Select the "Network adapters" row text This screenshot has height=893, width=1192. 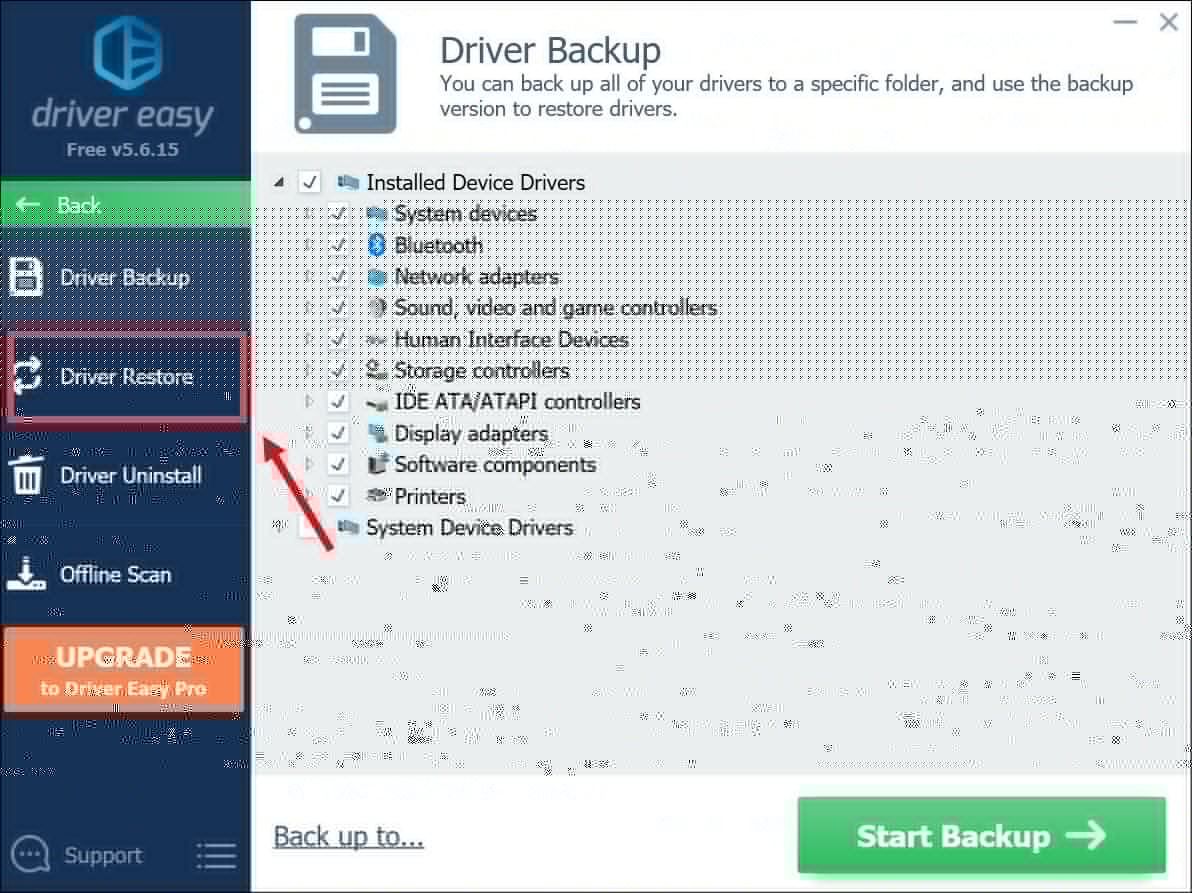[x=477, y=276]
